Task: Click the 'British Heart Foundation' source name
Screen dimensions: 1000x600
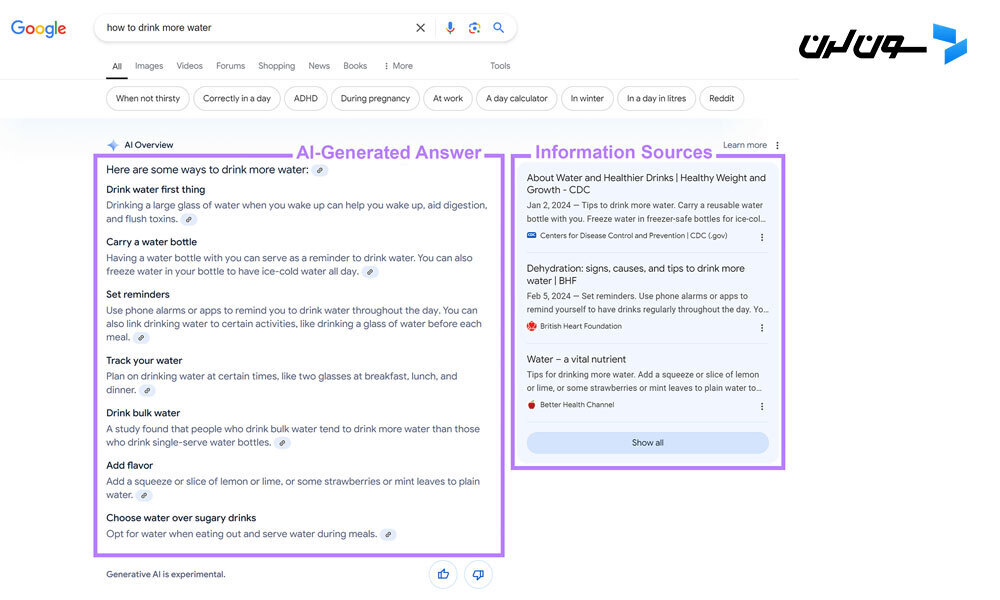Action: [x=580, y=326]
